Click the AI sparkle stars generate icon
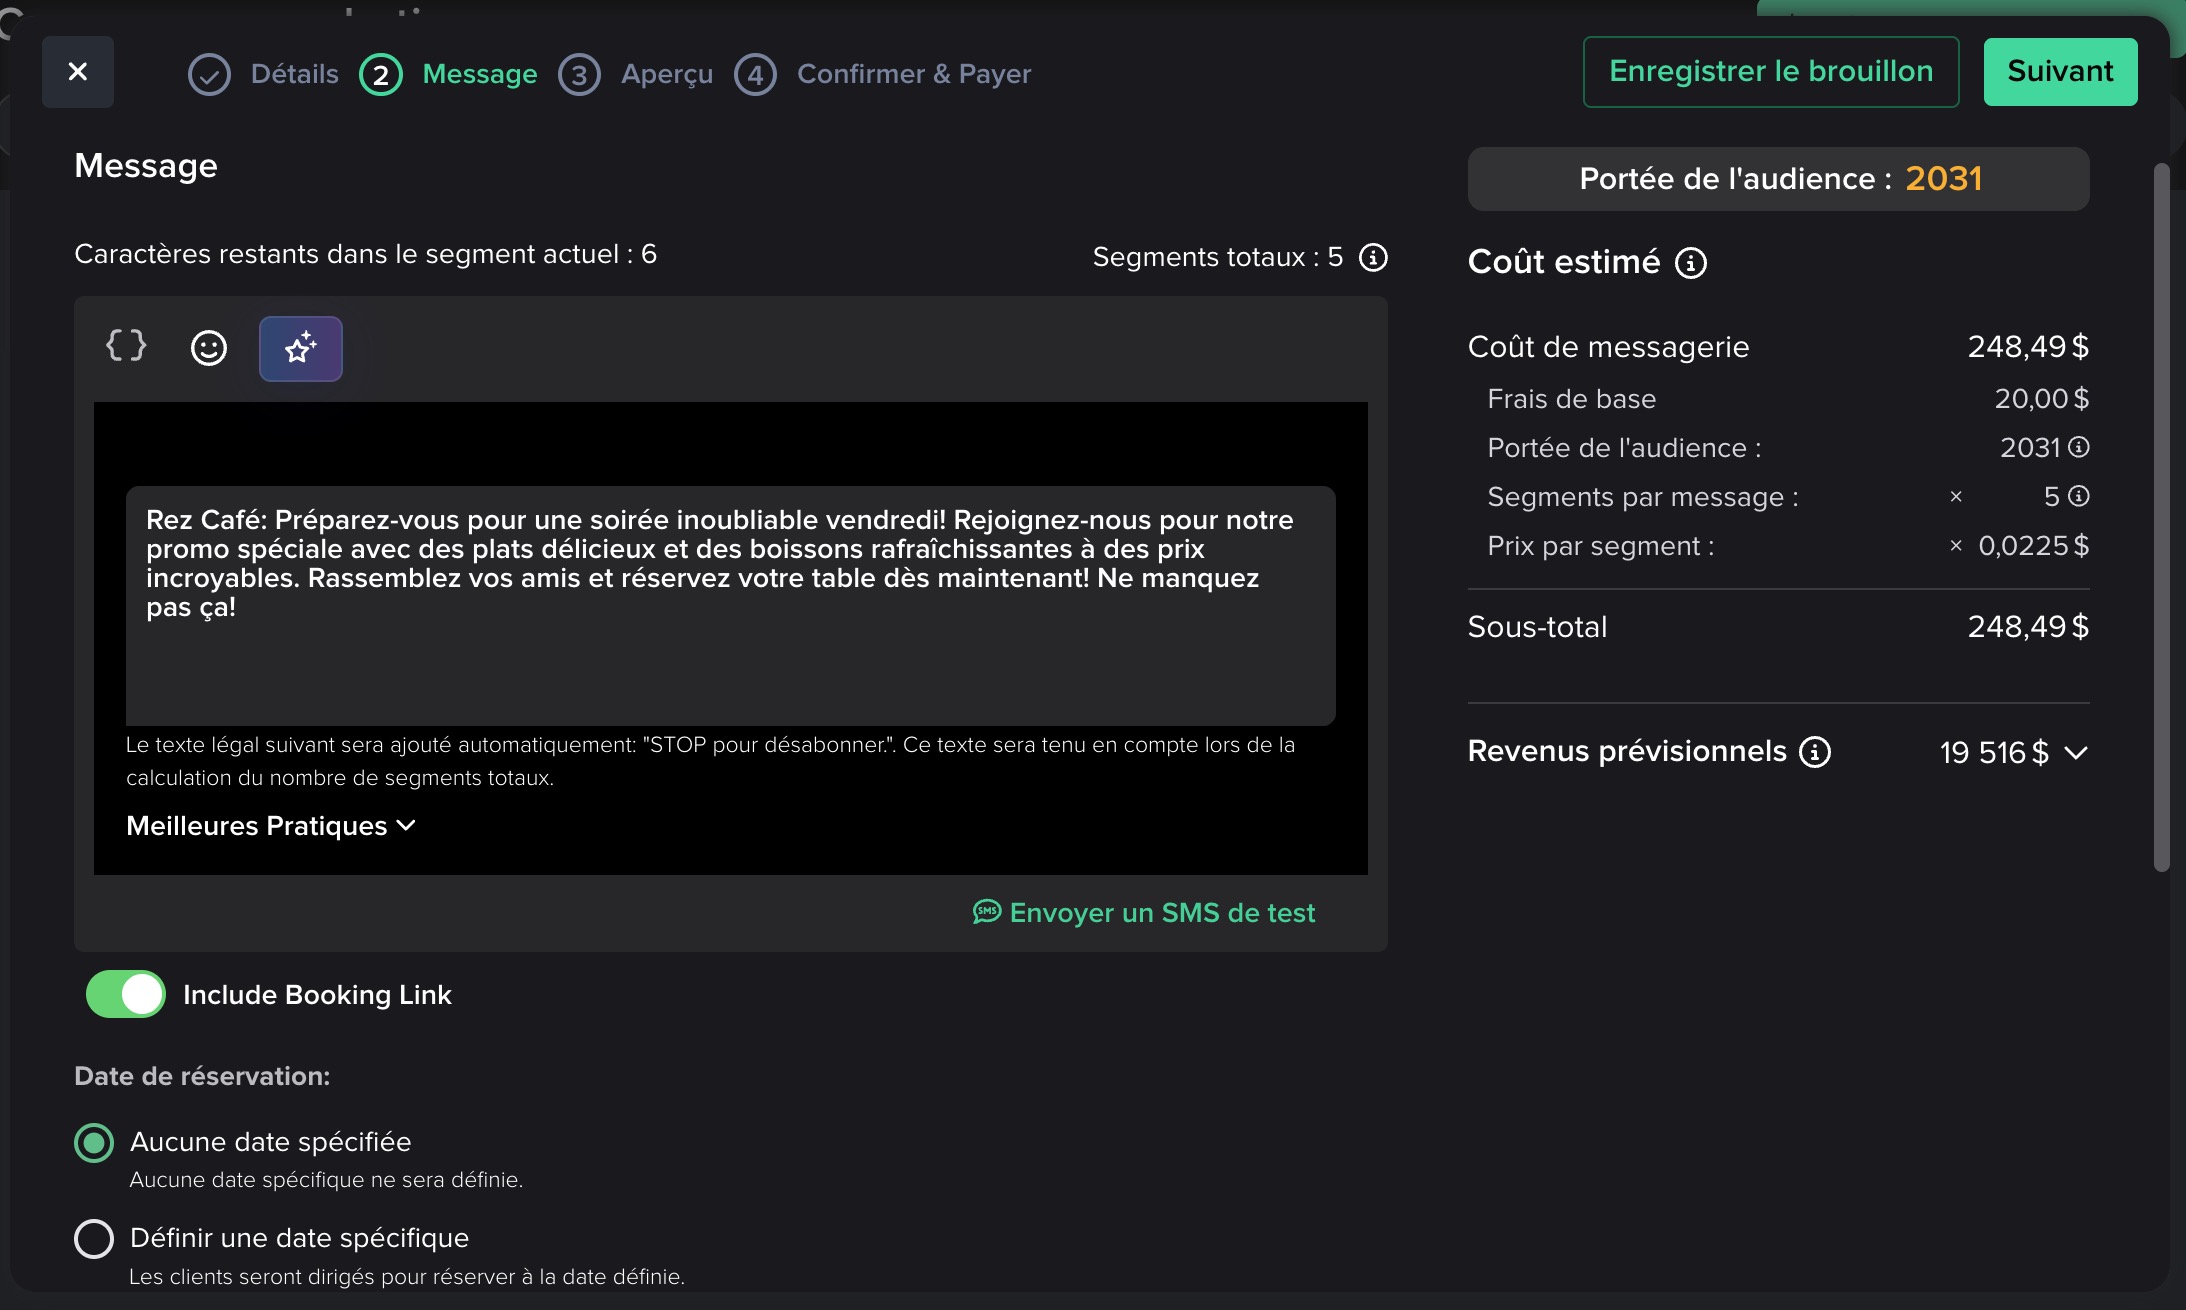The height and width of the screenshot is (1310, 2186). click(x=300, y=348)
